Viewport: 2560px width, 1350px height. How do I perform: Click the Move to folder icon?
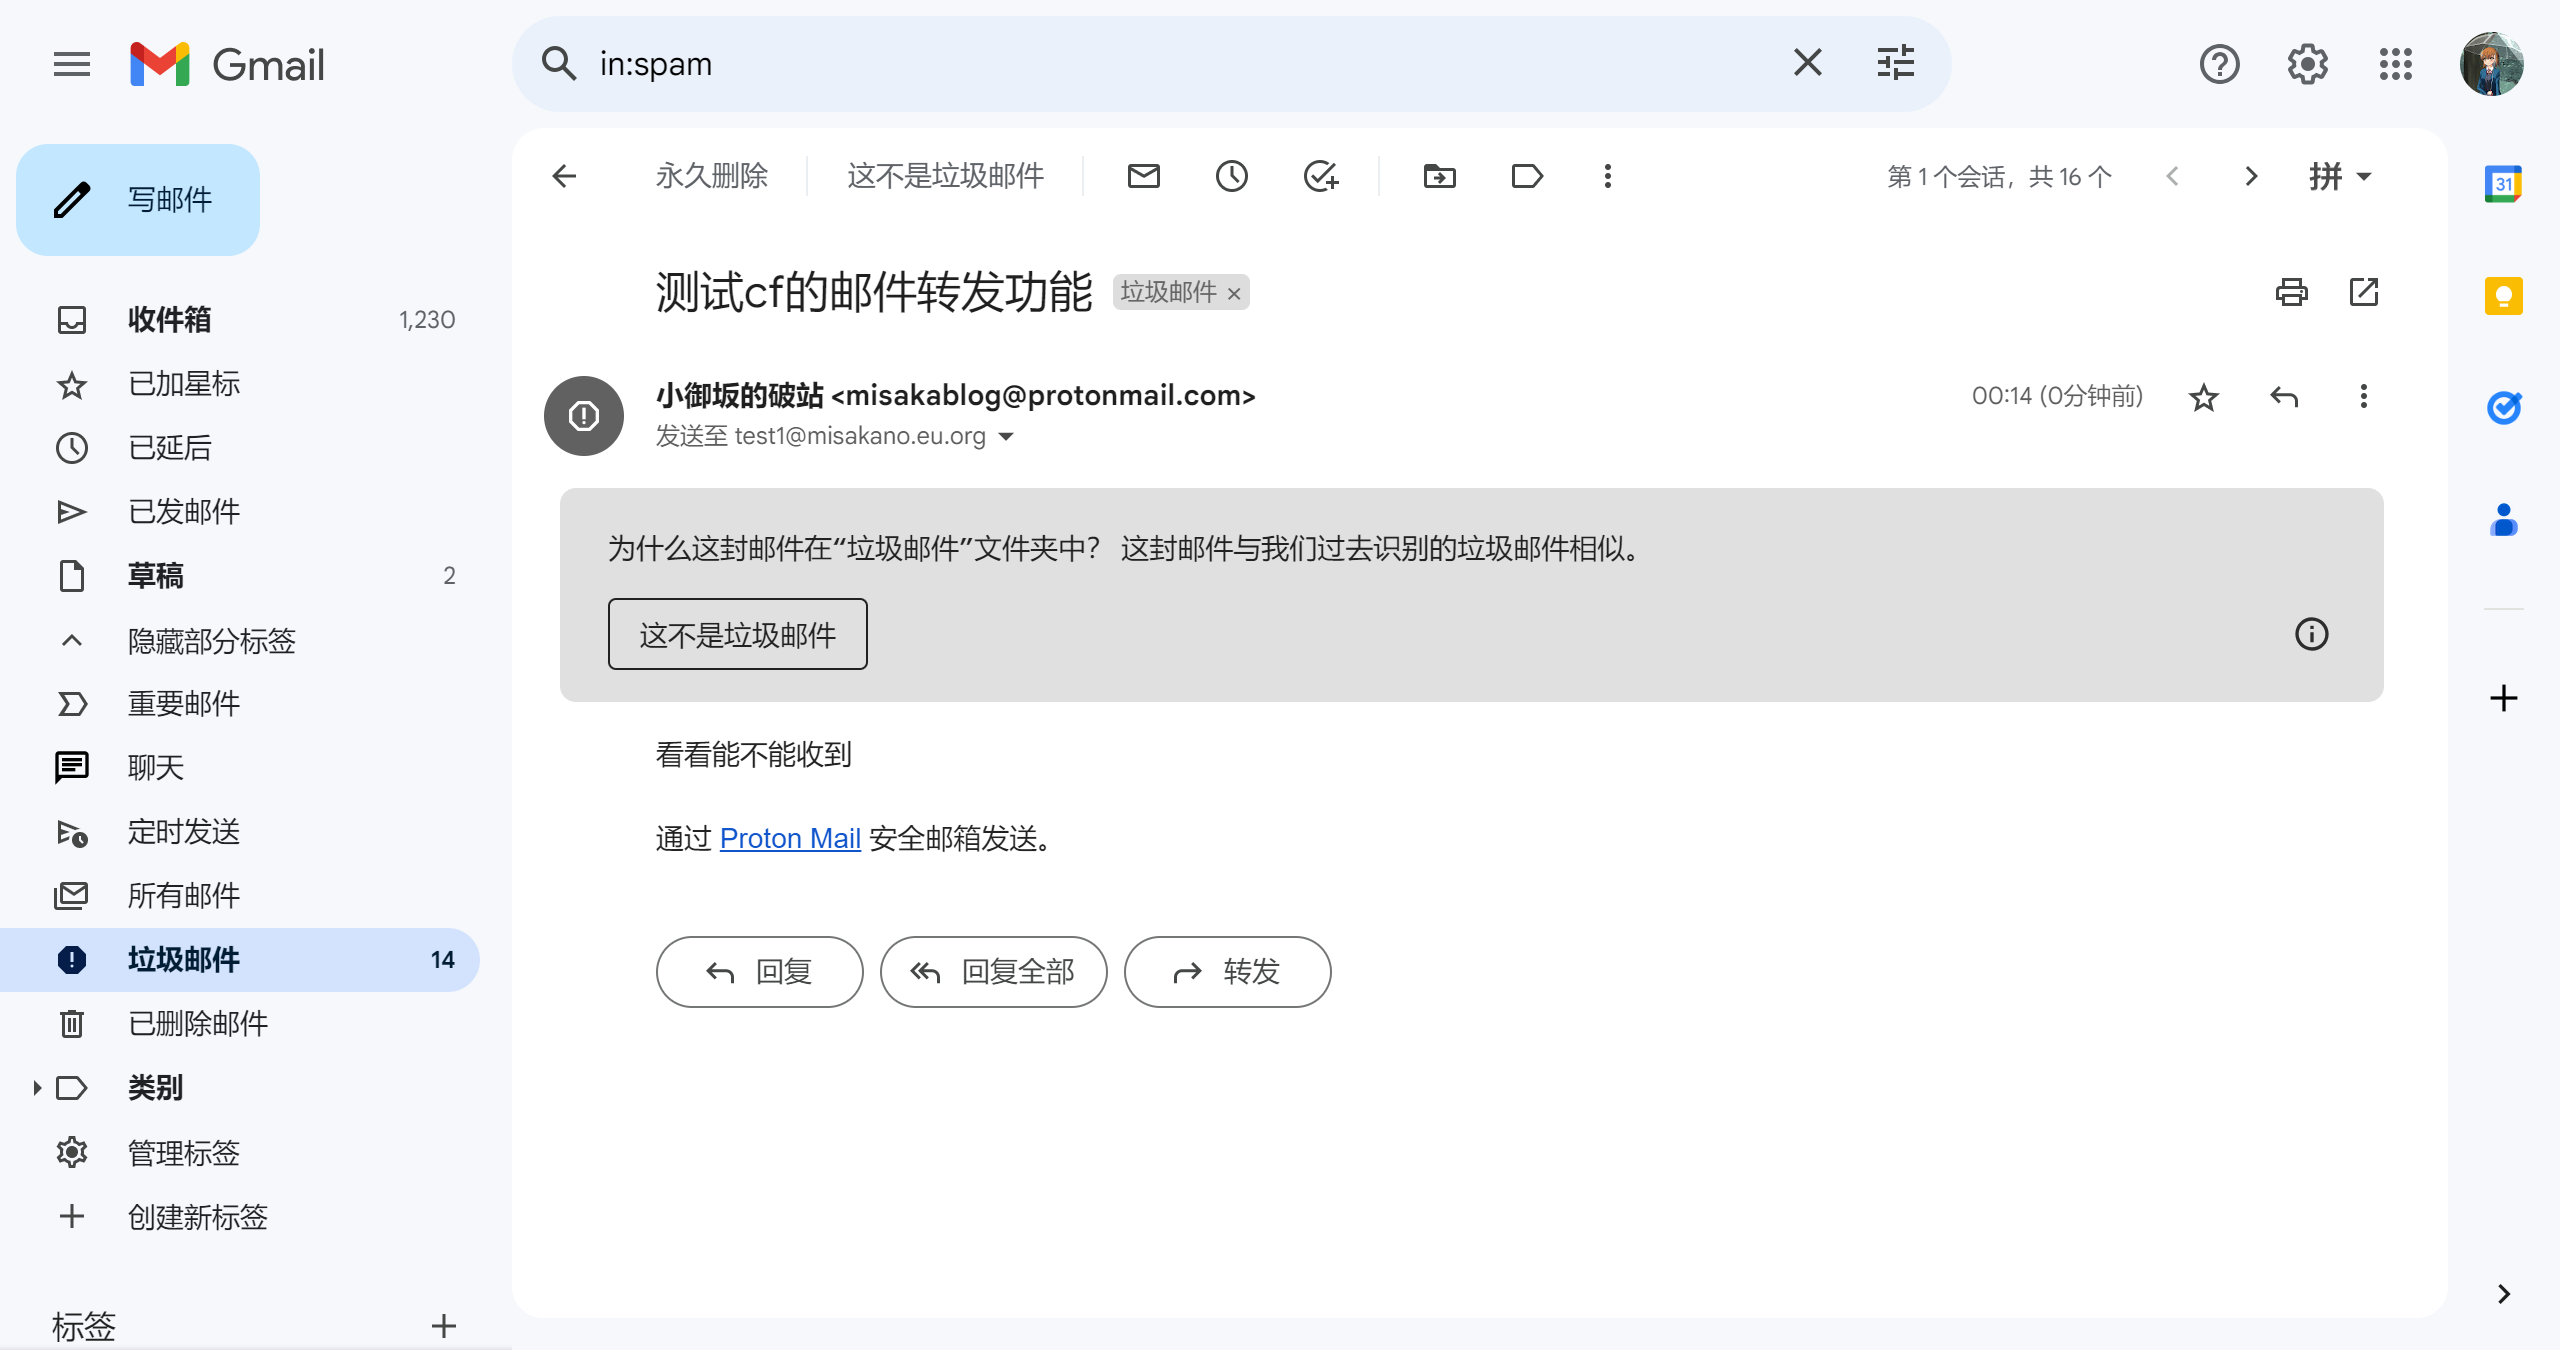(1439, 176)
